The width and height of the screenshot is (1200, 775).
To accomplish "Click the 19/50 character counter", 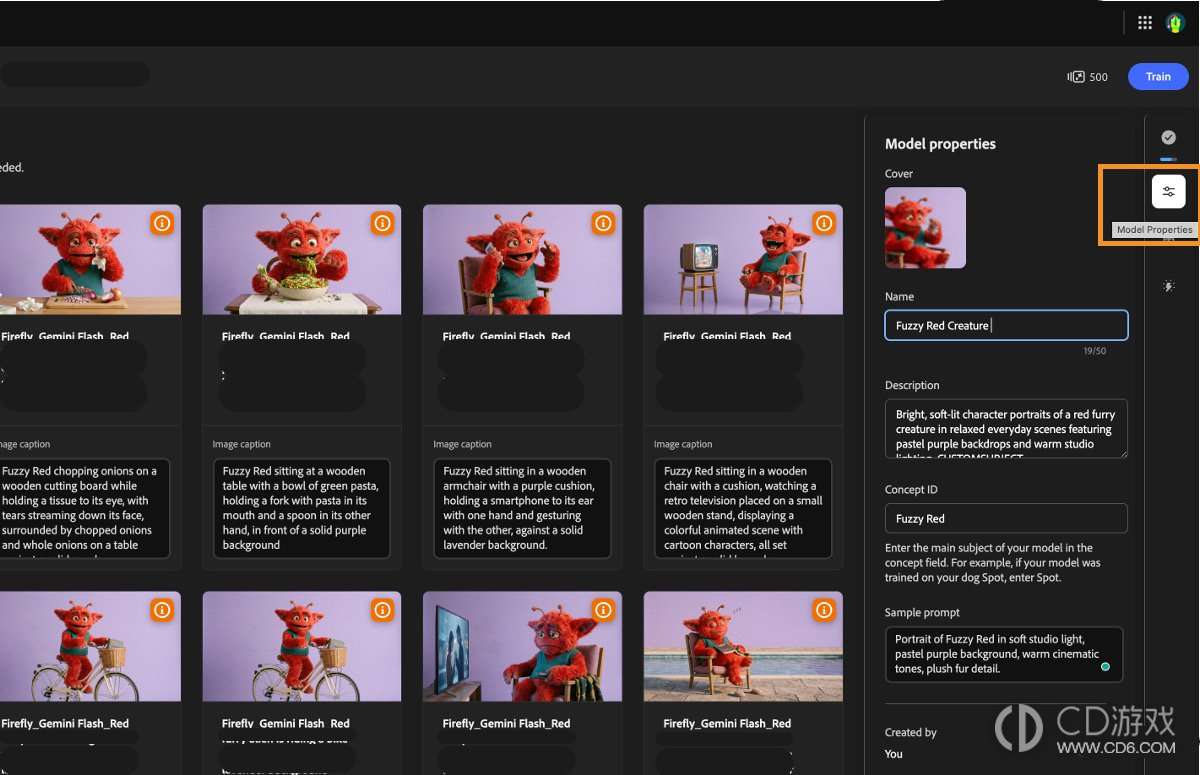I will click(x=1095, y=351).
